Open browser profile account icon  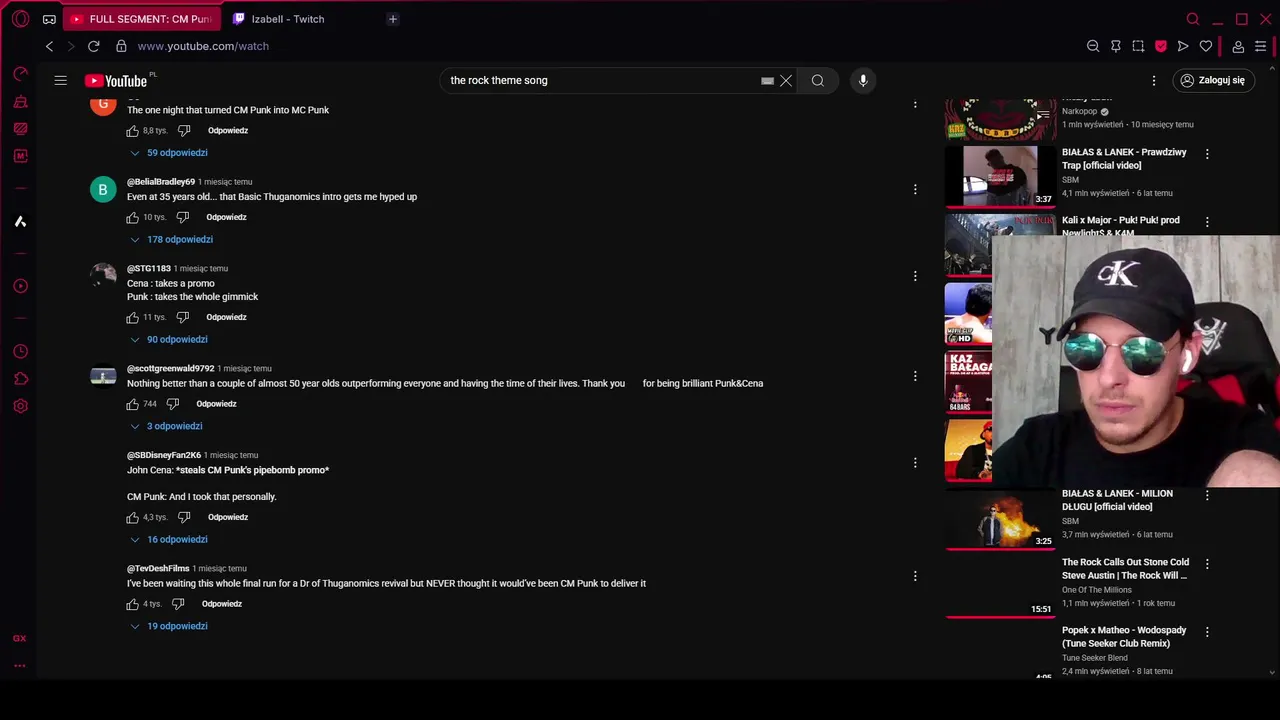(1238, 46)
